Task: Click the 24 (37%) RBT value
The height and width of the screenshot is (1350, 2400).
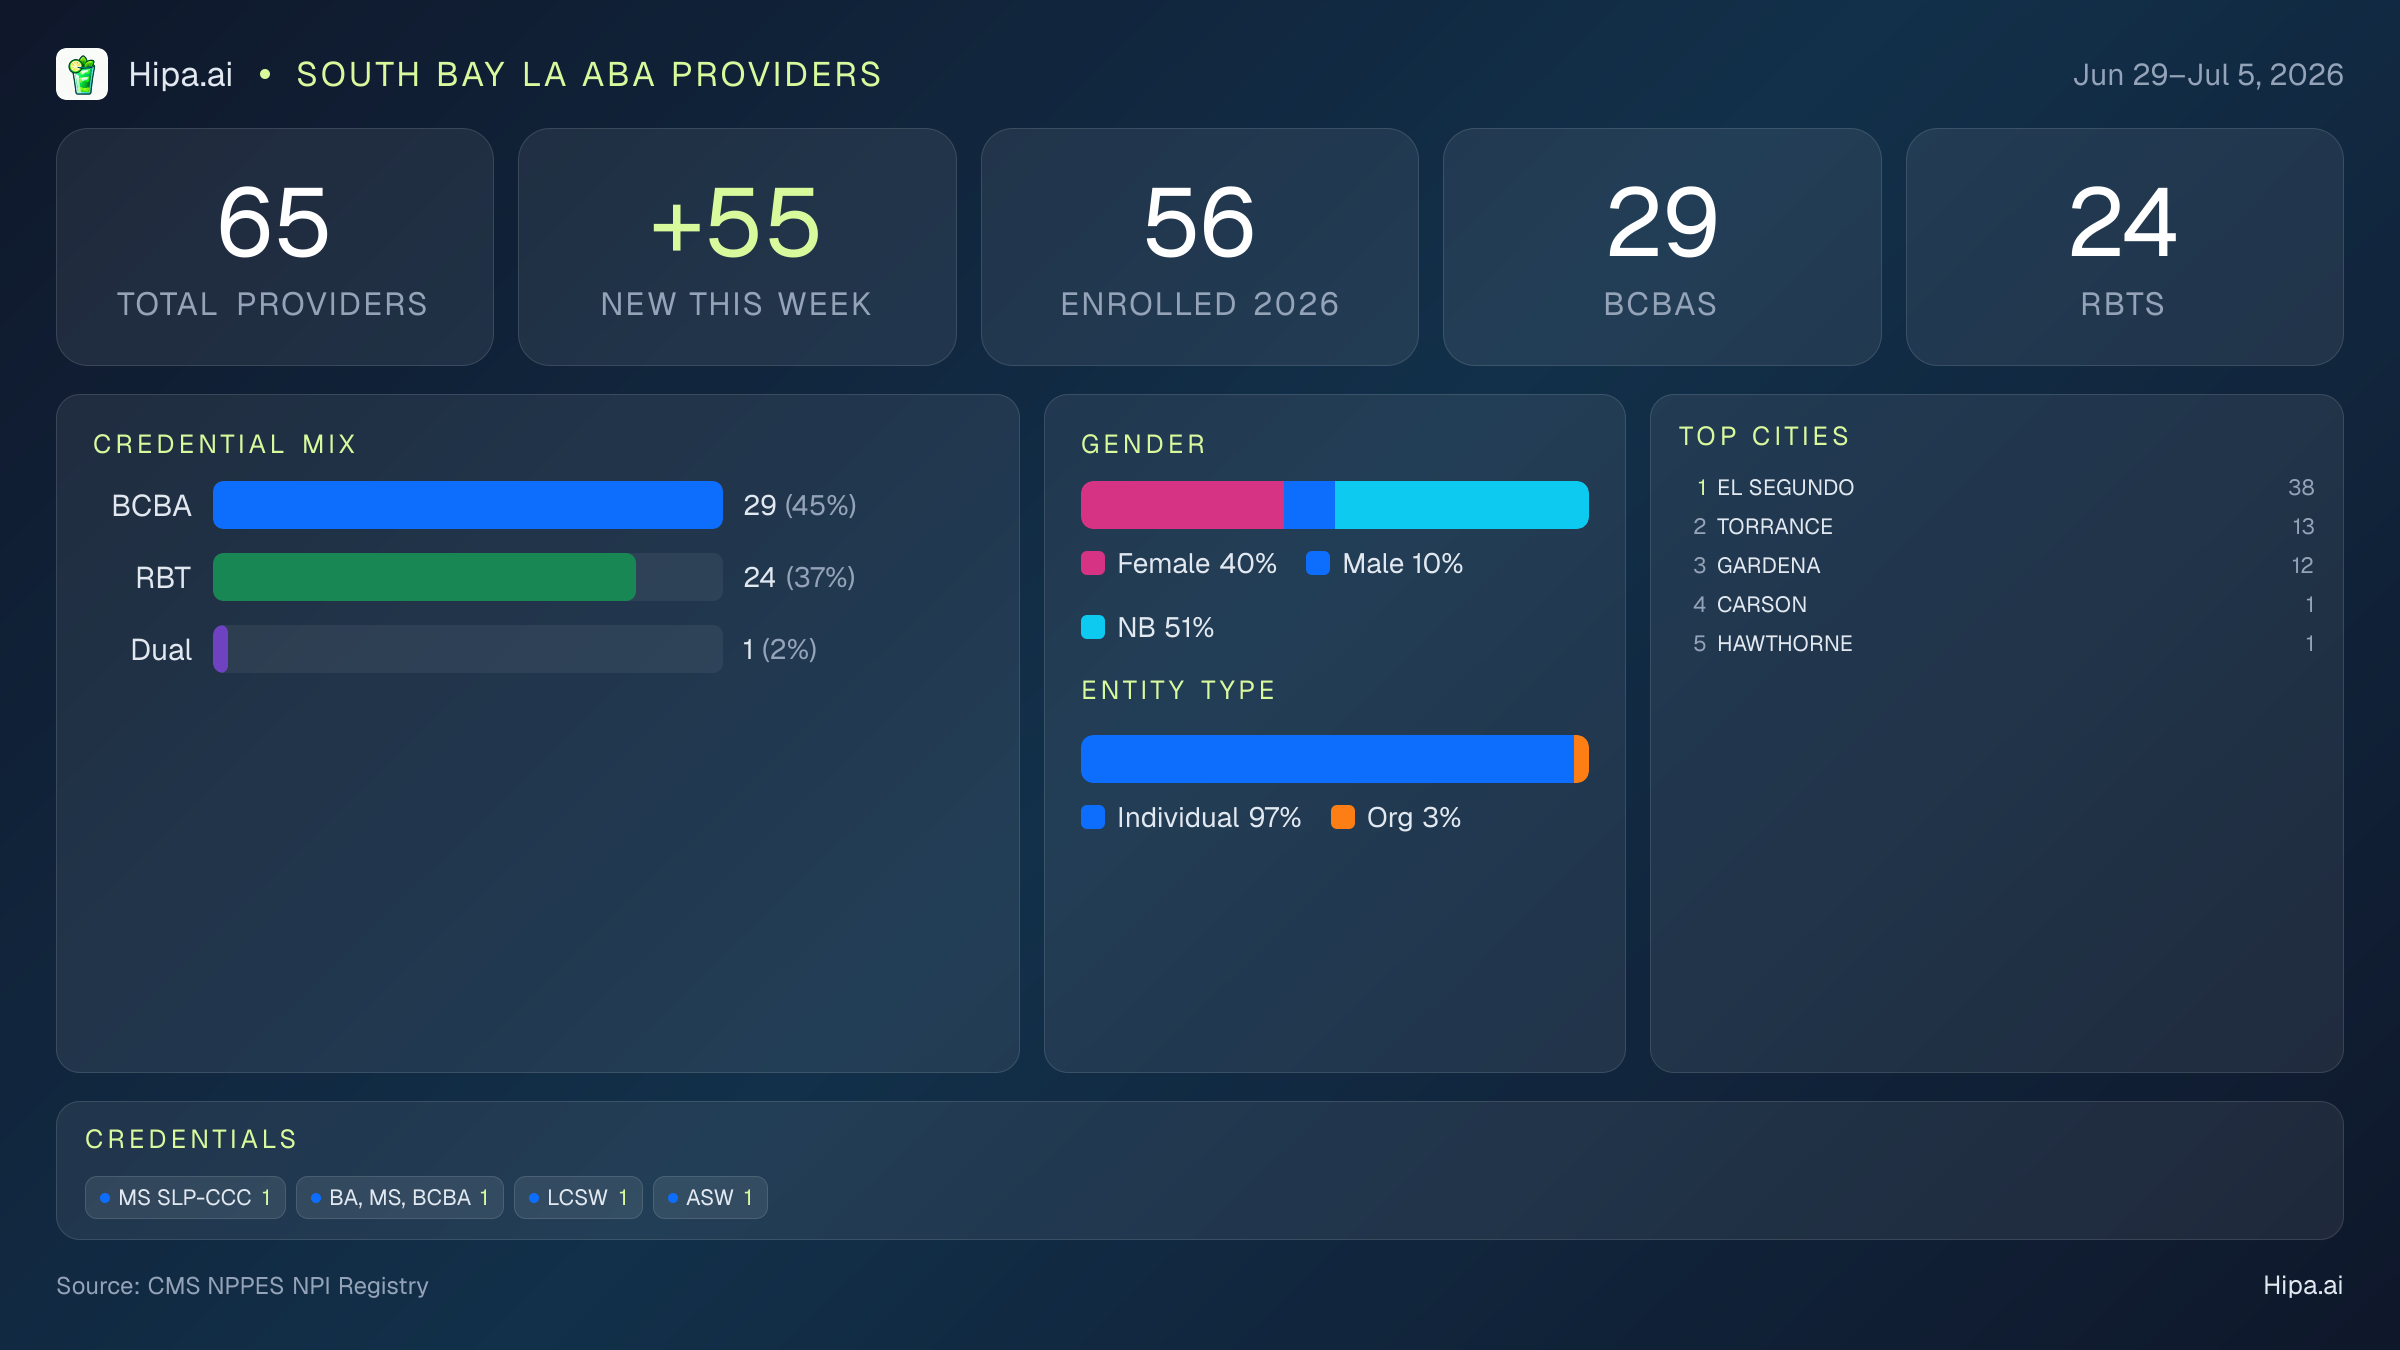Action: pyautogui.click(x=799, y=577)
